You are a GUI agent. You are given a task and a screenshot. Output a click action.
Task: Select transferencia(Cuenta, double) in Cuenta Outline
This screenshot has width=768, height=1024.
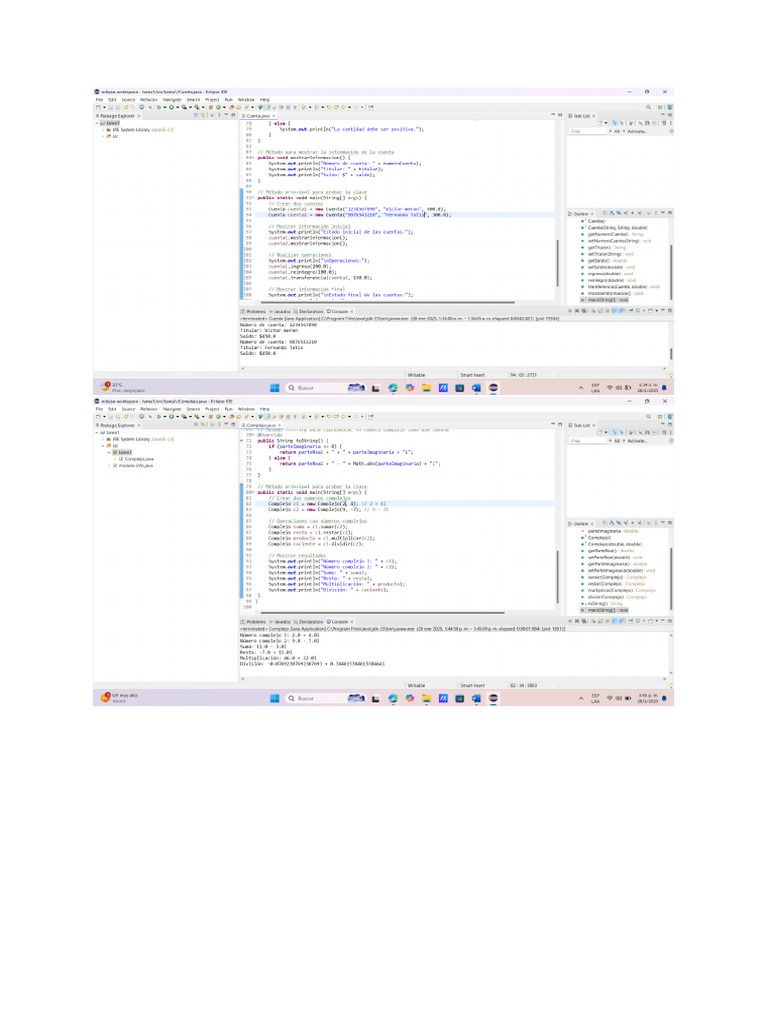[620, 287]
